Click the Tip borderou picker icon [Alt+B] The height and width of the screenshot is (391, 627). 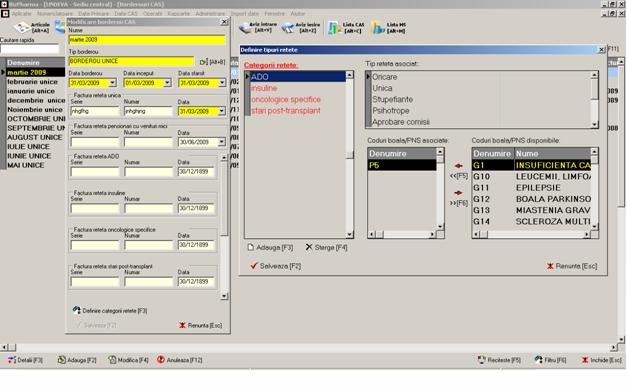pos(204,62)
